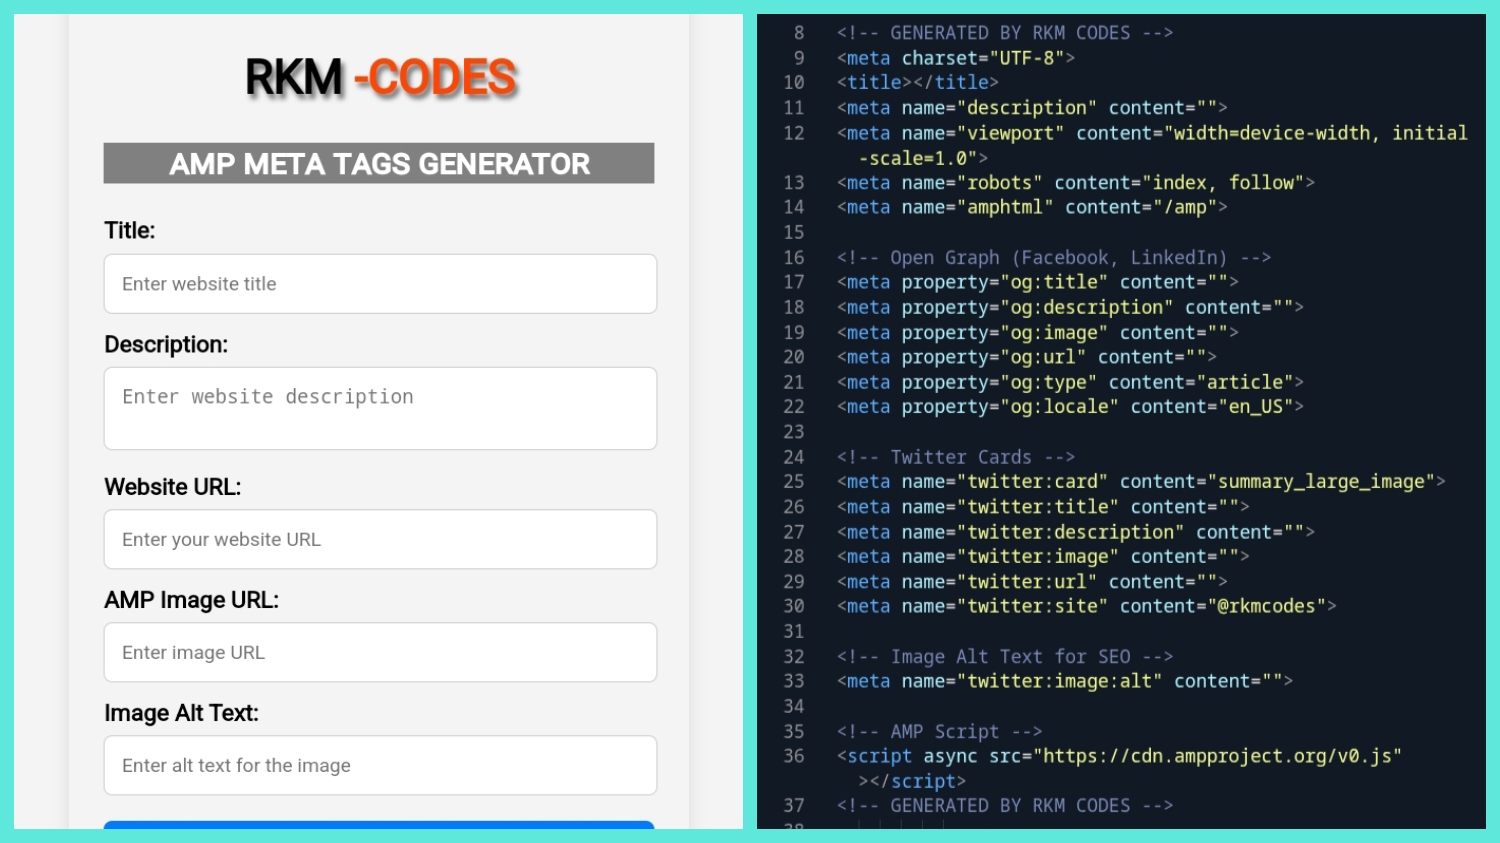1500x843 pixels.
Task: Click the Image Alt Text field
Action: point(380,766)
